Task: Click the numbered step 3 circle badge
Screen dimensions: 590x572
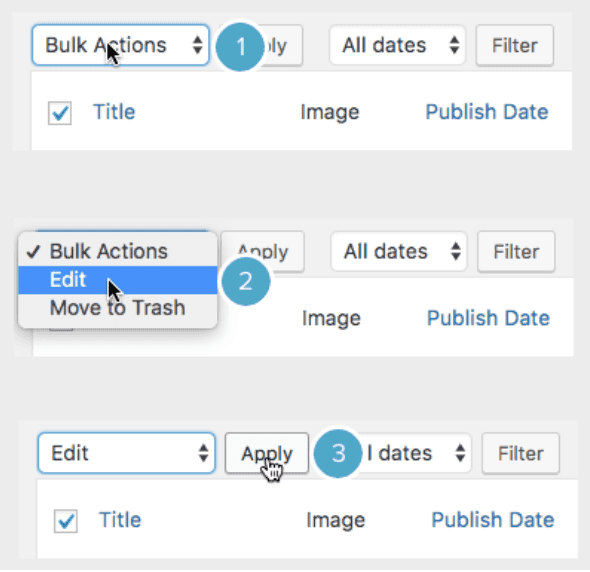Action: tap(338, 453)
